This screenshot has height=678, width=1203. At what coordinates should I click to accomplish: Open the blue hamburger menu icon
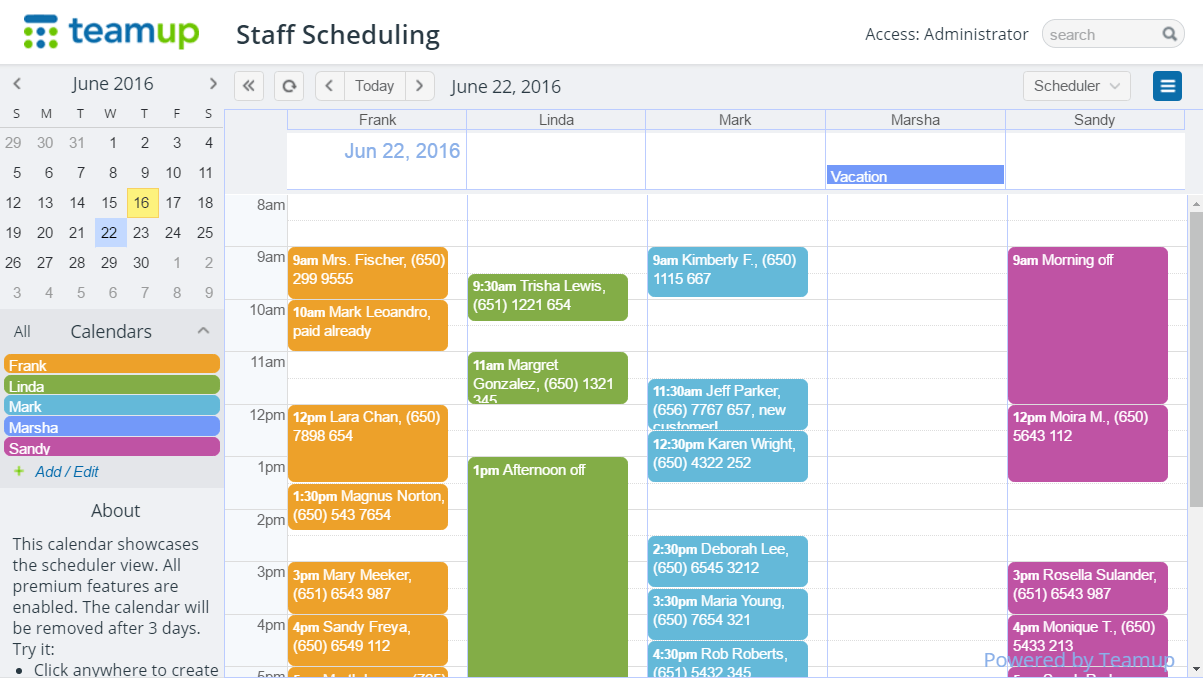(x=1167, y=86)
